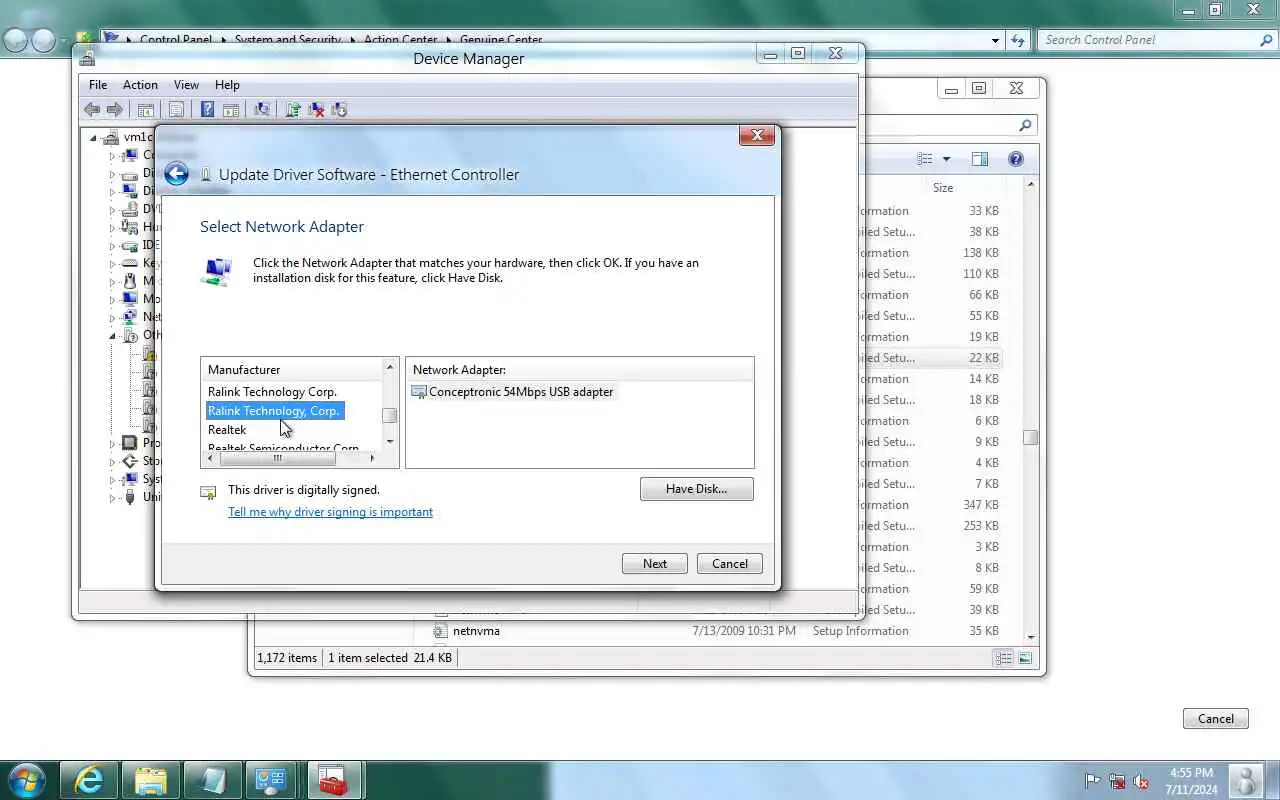Expand System devices node in device tree

112,479
